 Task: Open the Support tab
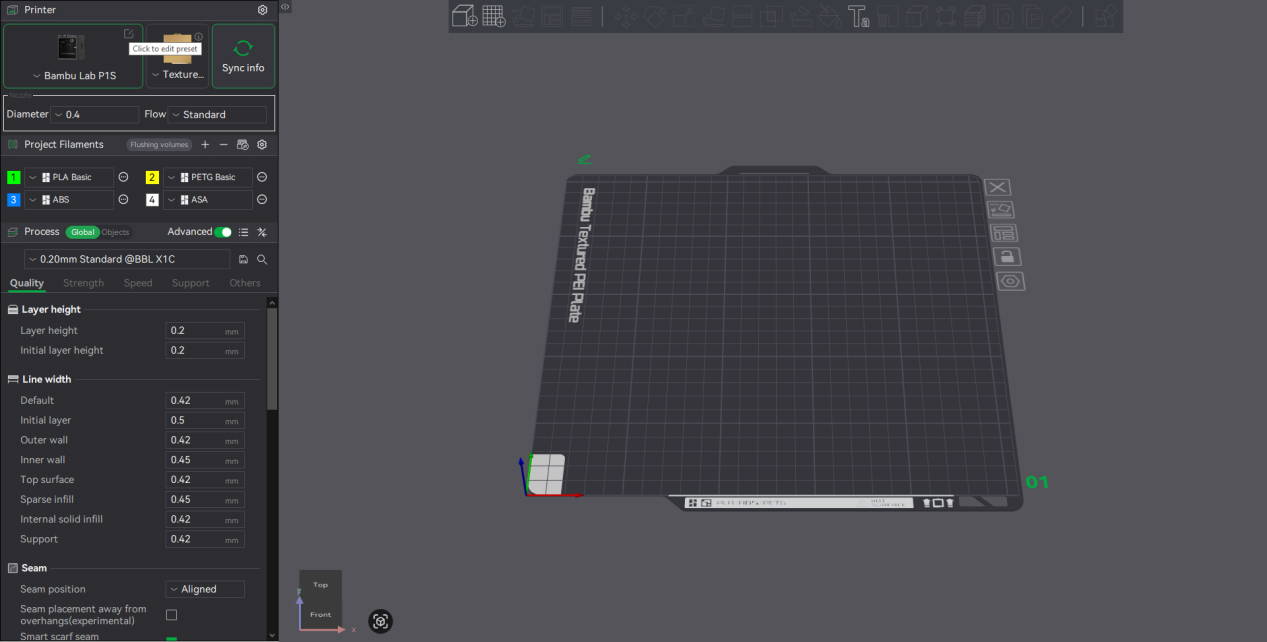tap(190, 283)
